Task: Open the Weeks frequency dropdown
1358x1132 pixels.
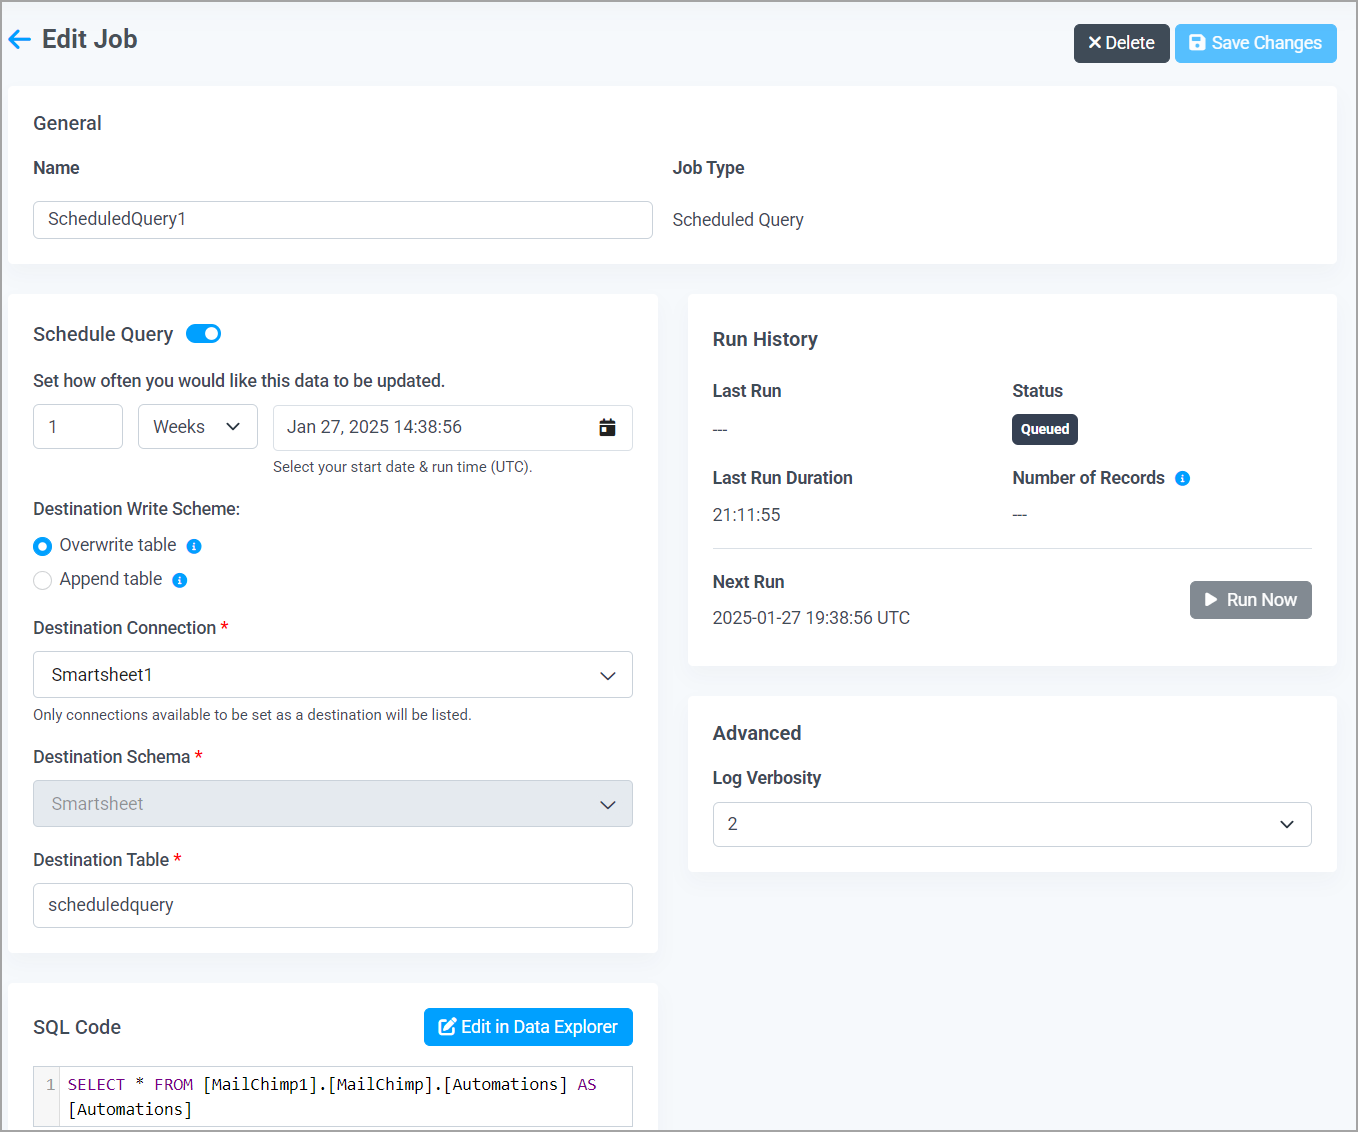Action: (197, 426)
